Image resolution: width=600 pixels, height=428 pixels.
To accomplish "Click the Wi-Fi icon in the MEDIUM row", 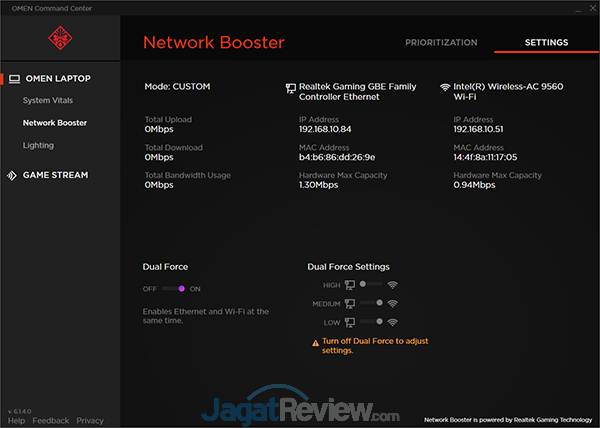I will click(393, 304).
